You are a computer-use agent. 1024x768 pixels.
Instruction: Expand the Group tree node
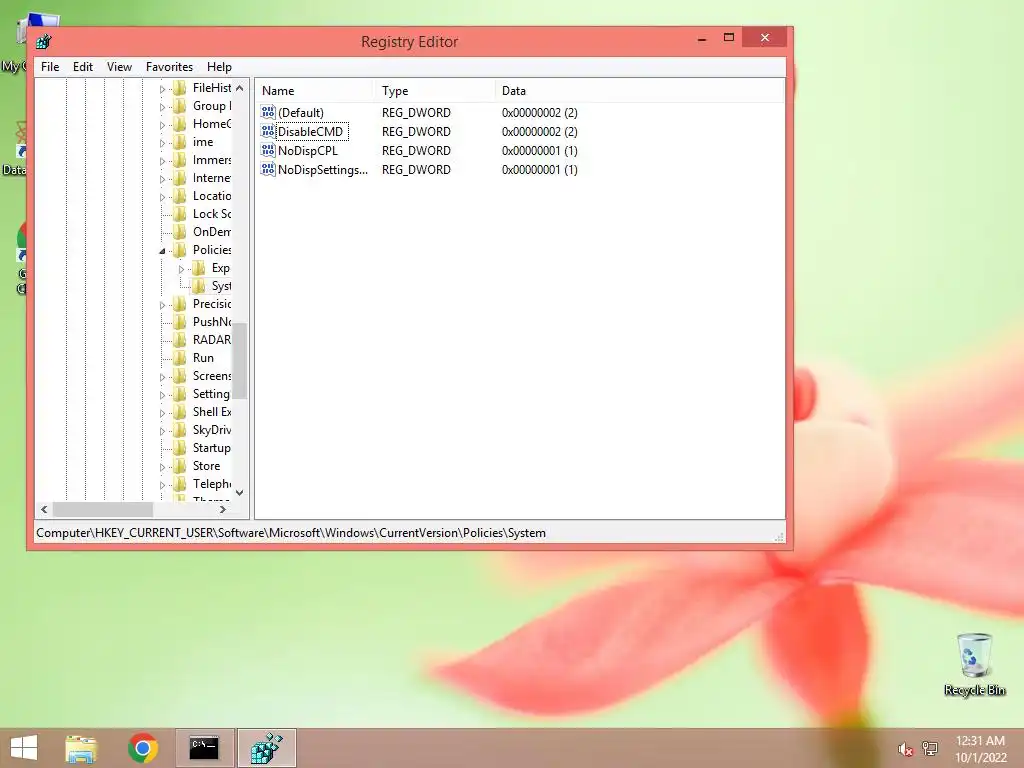pos(162,107)
